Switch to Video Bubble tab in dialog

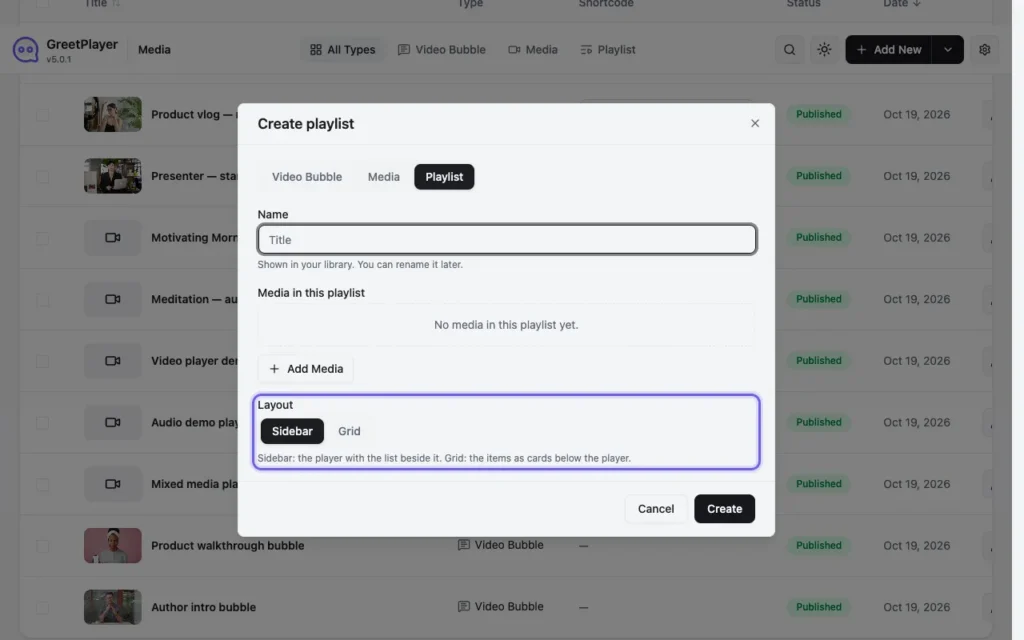point(306,177)
